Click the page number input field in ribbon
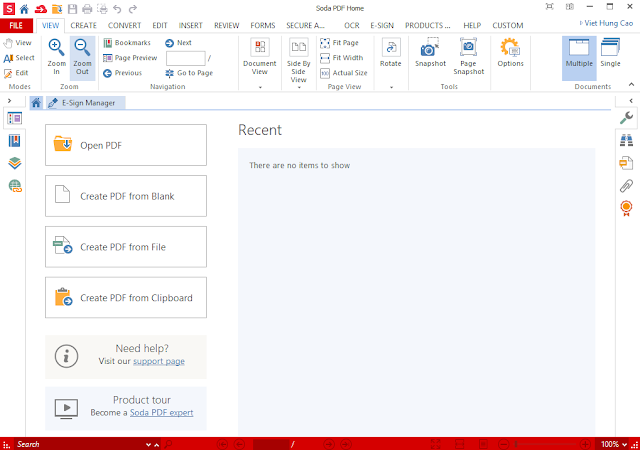Screen dimensions: 640x450 tap(186, 58)
